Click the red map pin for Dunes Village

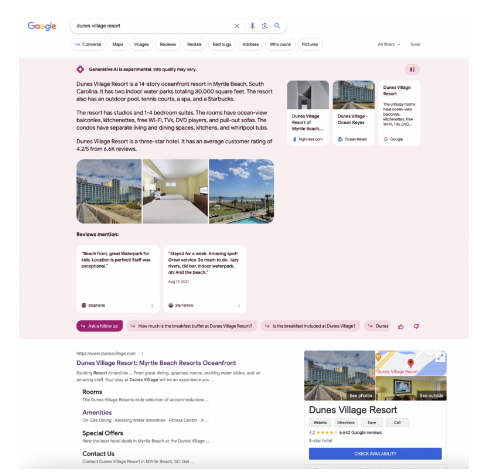pyautogui.click(x=411, y=363)
